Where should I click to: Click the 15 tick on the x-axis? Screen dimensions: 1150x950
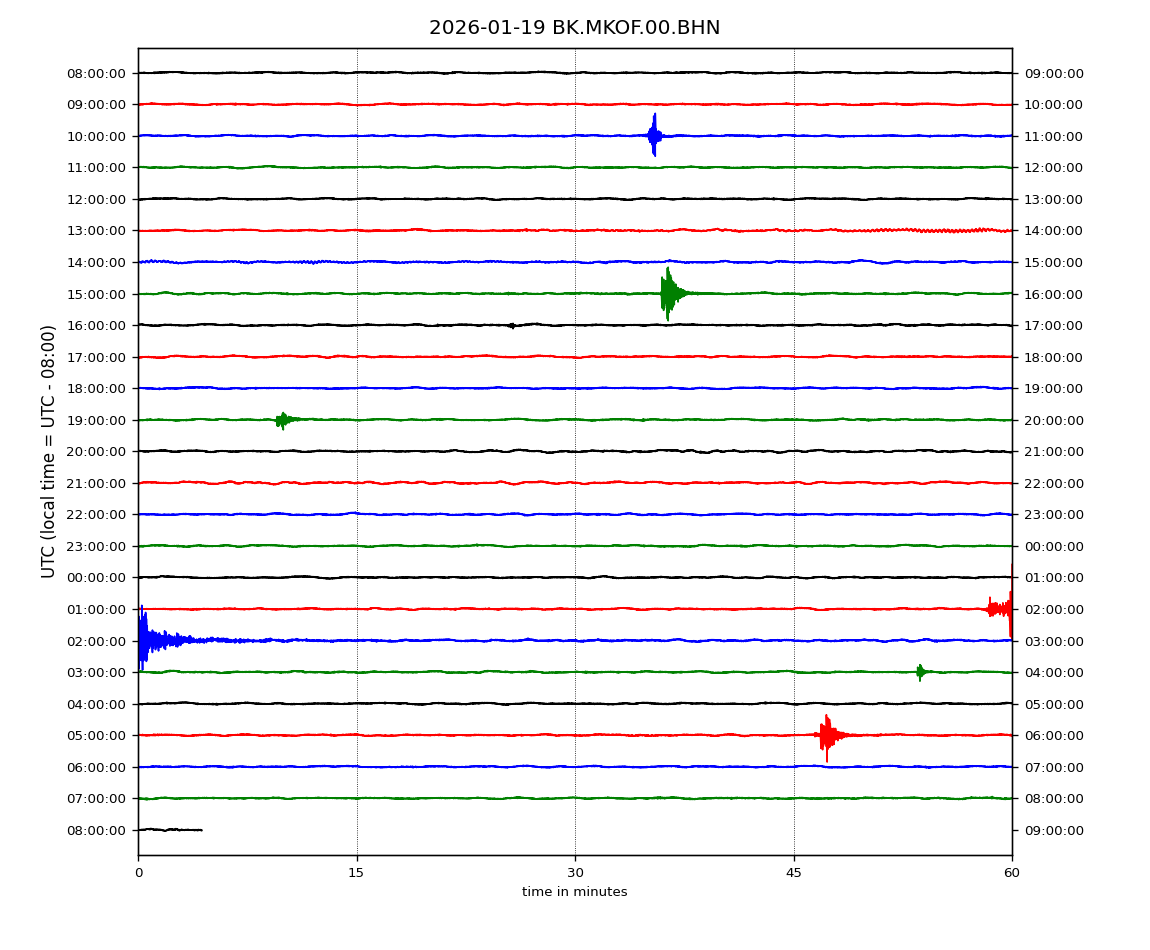click(x=356, y=873)
